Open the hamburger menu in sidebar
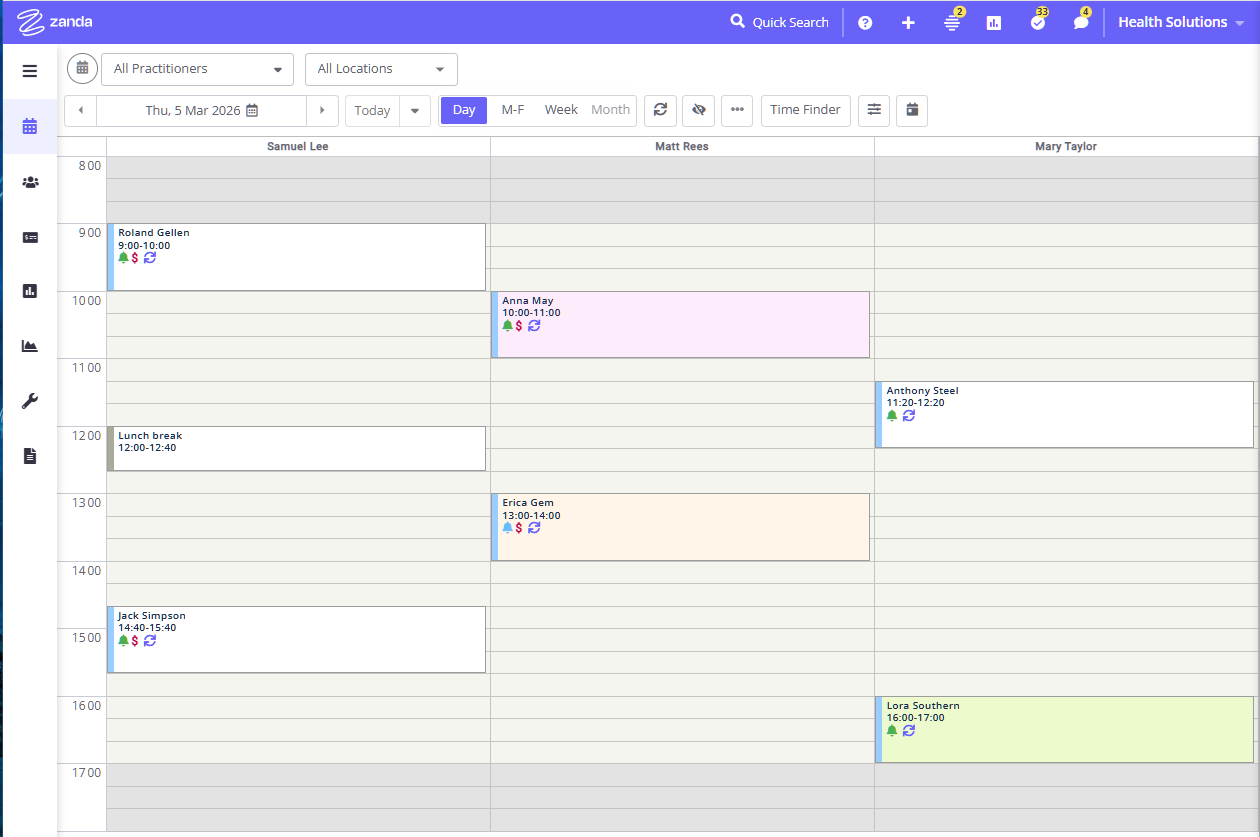Image resolution: width=1260 pixels, height=837 pixels. pos(30,71)
